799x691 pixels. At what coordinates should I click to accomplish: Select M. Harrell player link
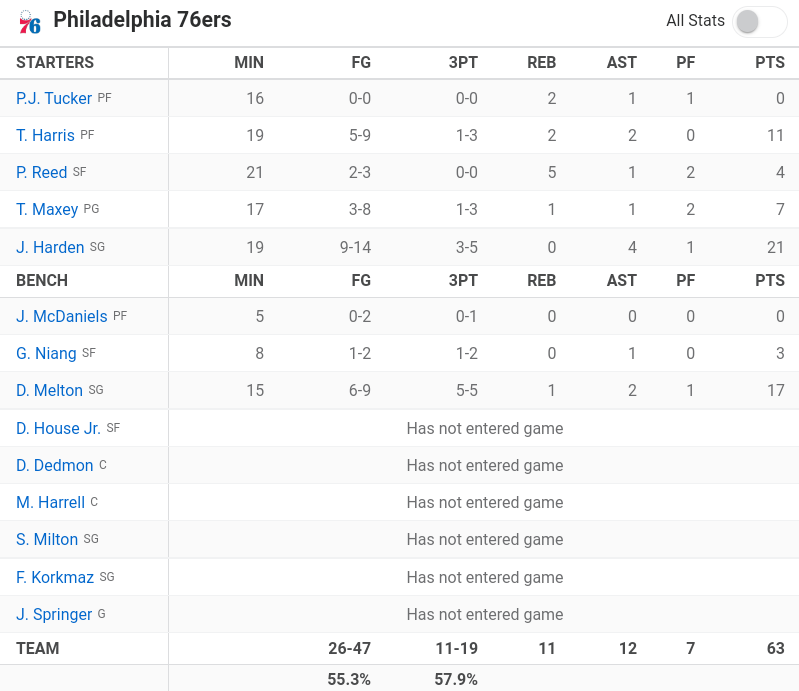(x=50, y=502)
